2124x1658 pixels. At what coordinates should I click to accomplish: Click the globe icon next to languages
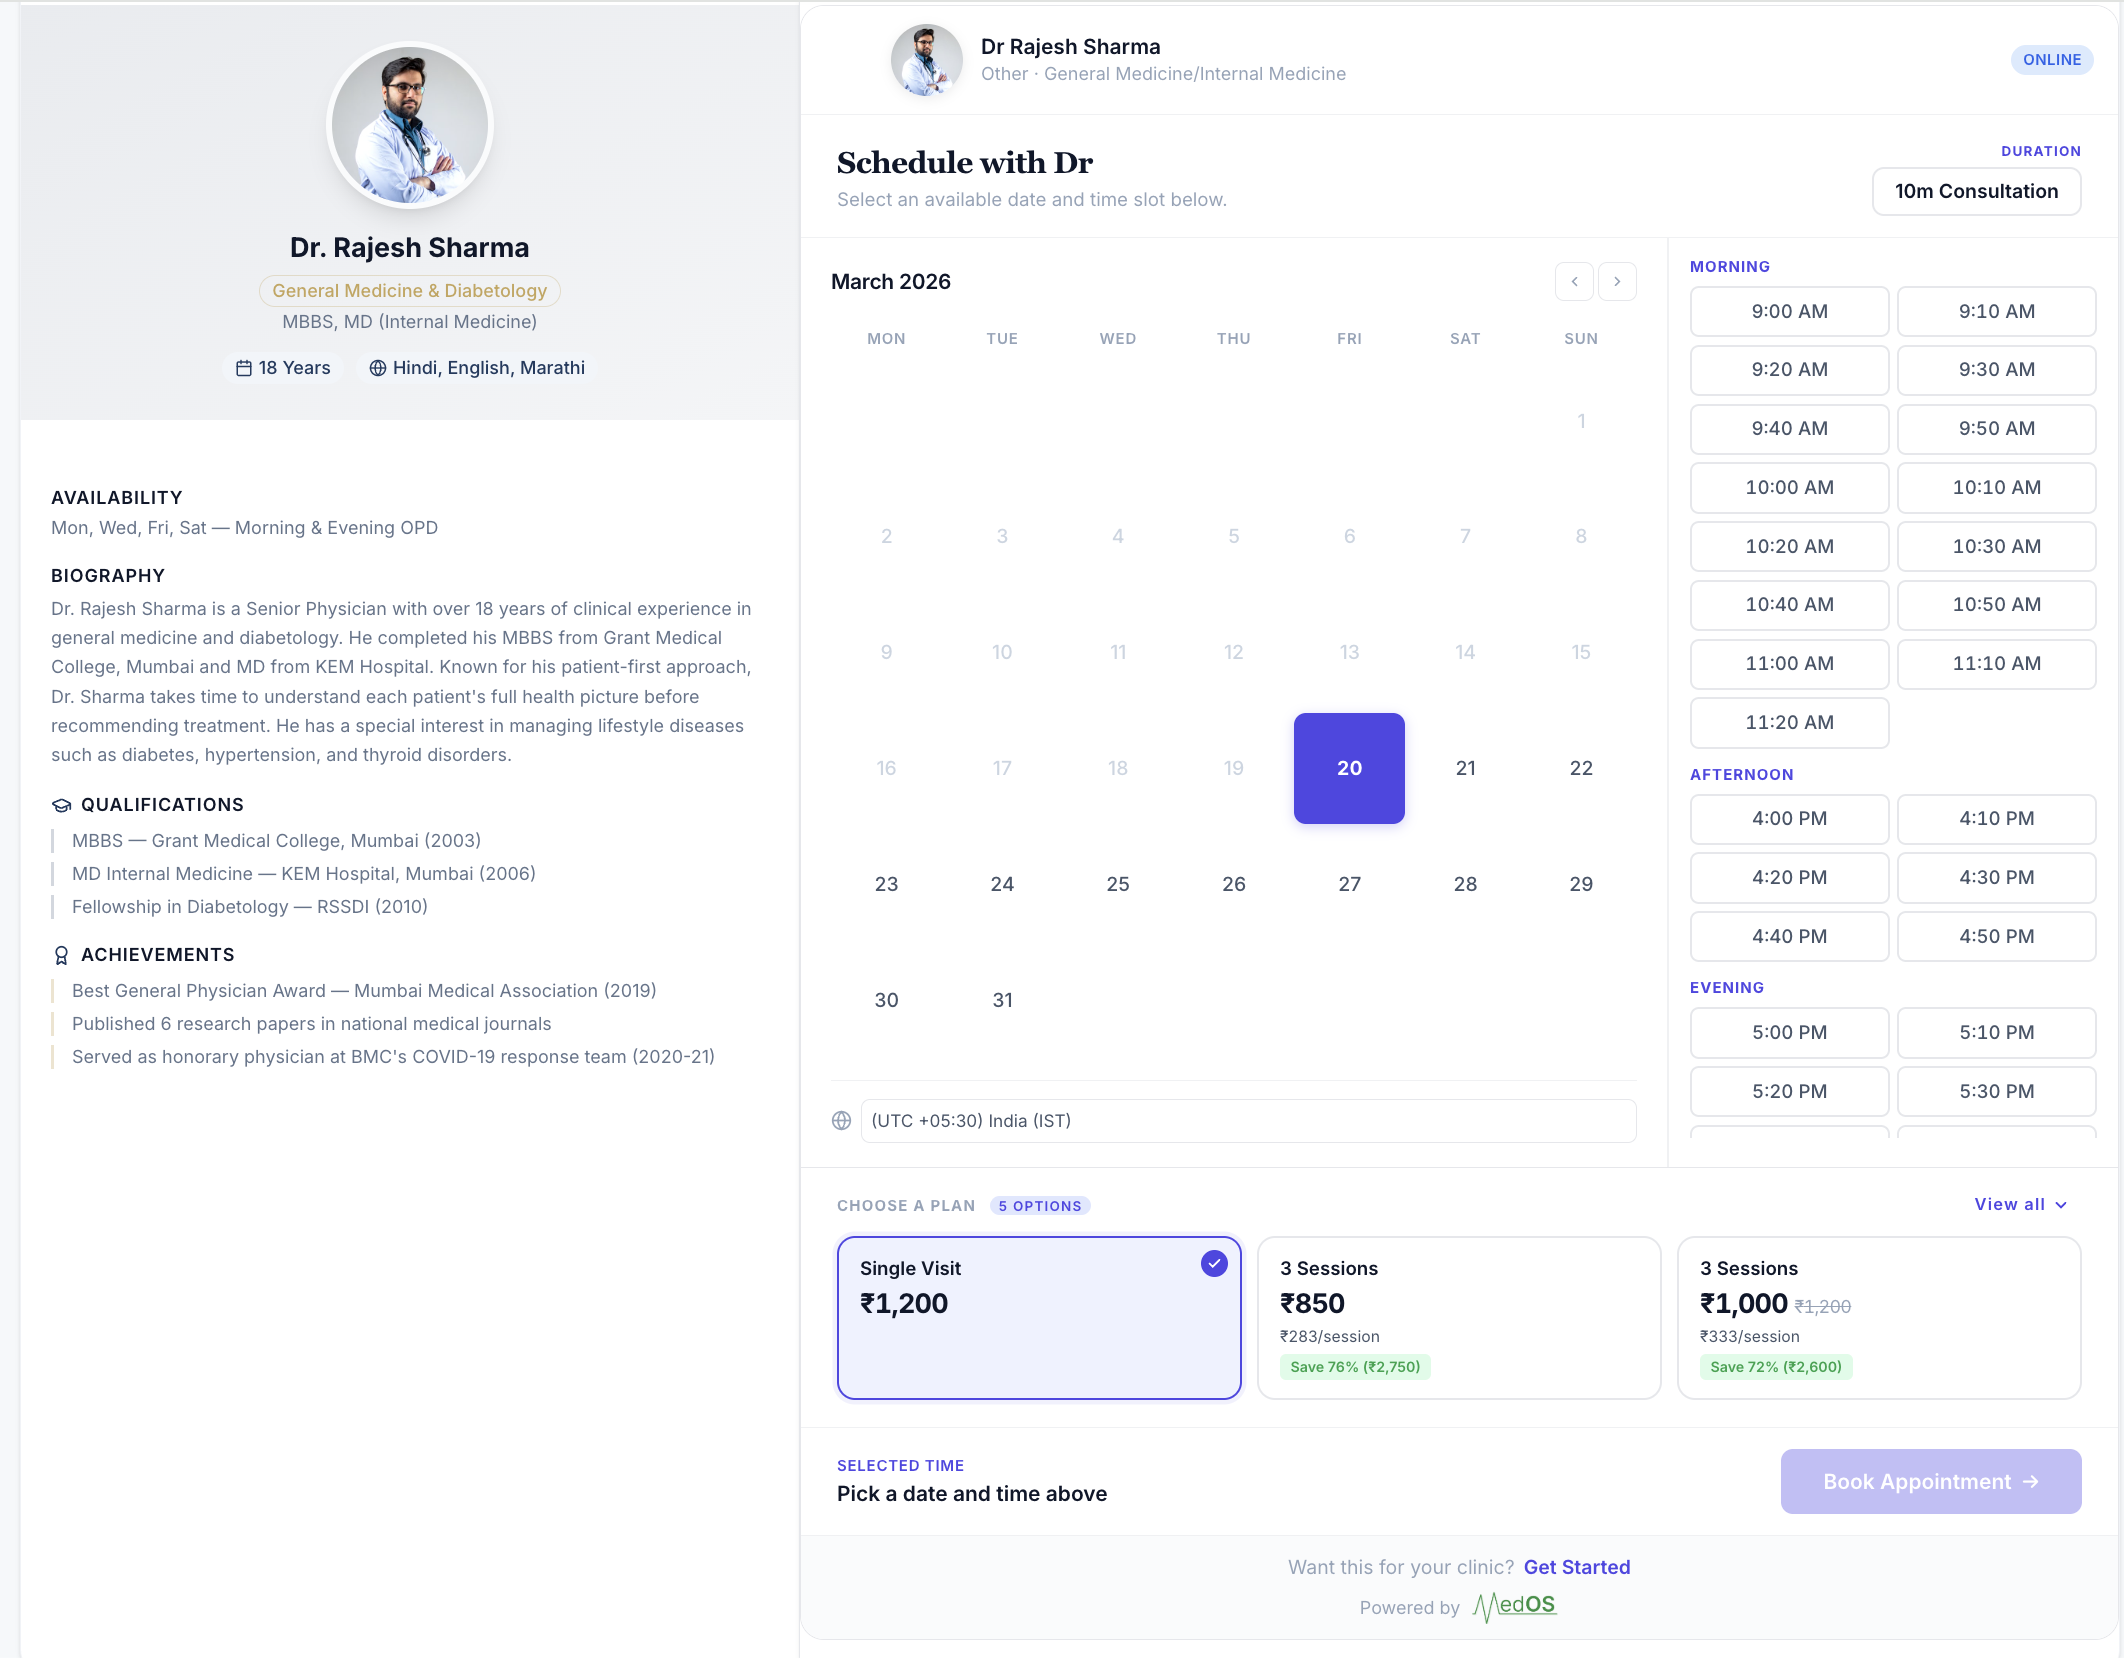point(378,368)
